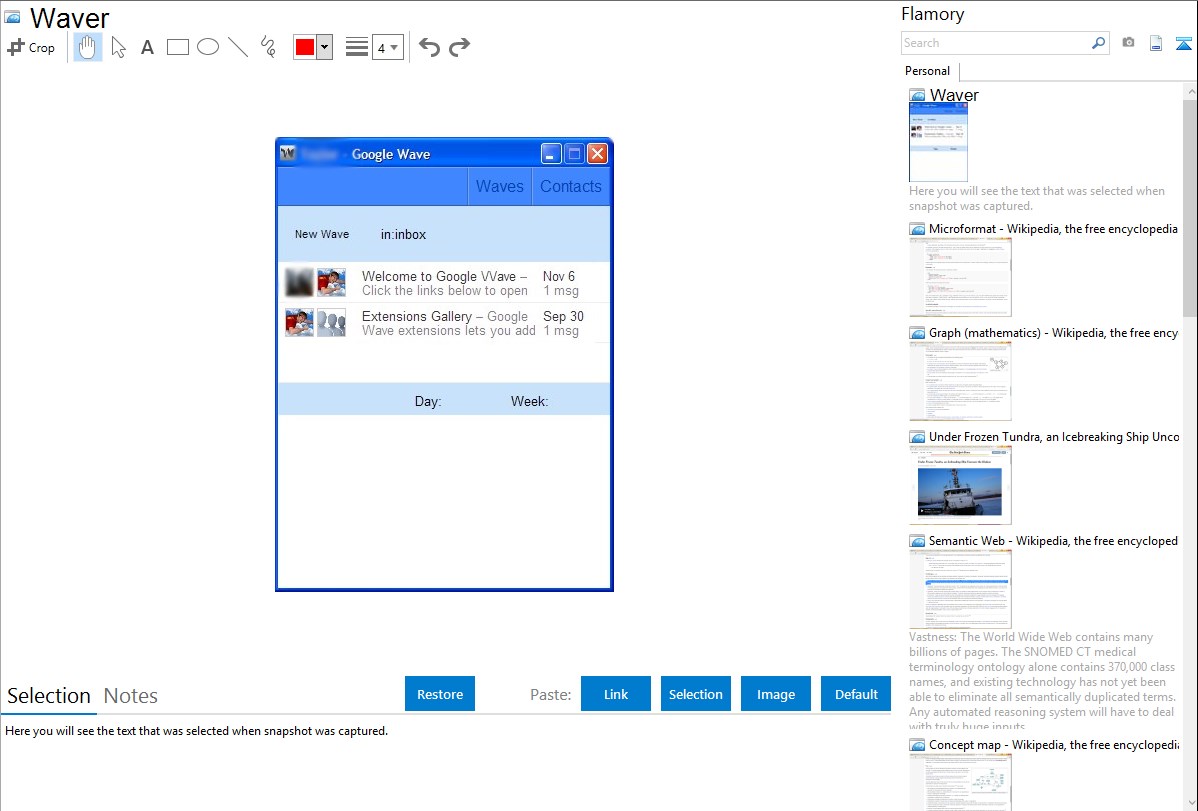The image size is (1198, 811).
Task: Click the Semantic Web Vastness description text
Action: pos(1042,681)
